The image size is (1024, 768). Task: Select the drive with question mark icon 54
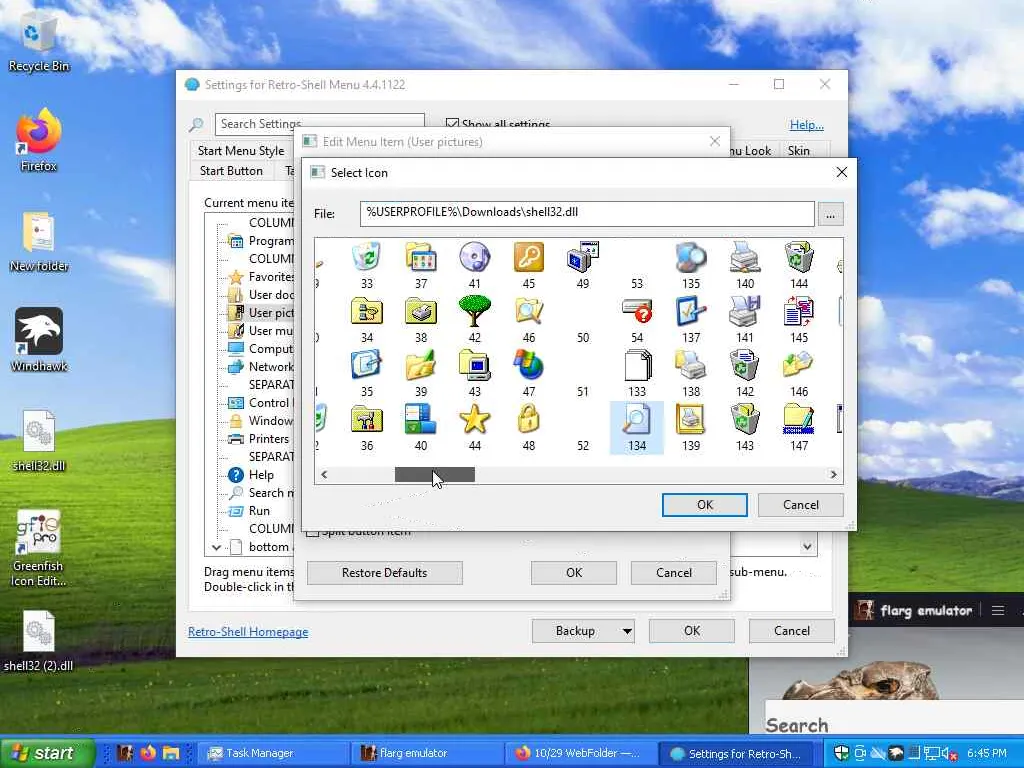point(637,311)
